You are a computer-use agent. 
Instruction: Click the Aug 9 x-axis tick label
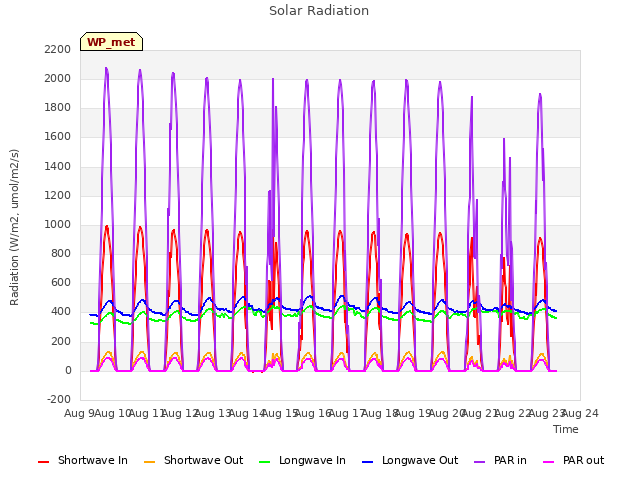[80, 413]
